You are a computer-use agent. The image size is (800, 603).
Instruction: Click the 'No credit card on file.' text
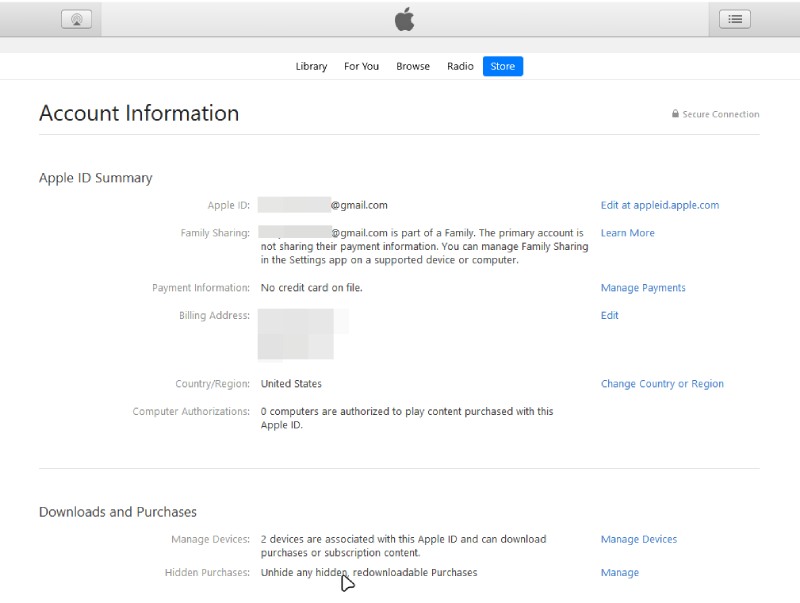[x=311, y=288]
